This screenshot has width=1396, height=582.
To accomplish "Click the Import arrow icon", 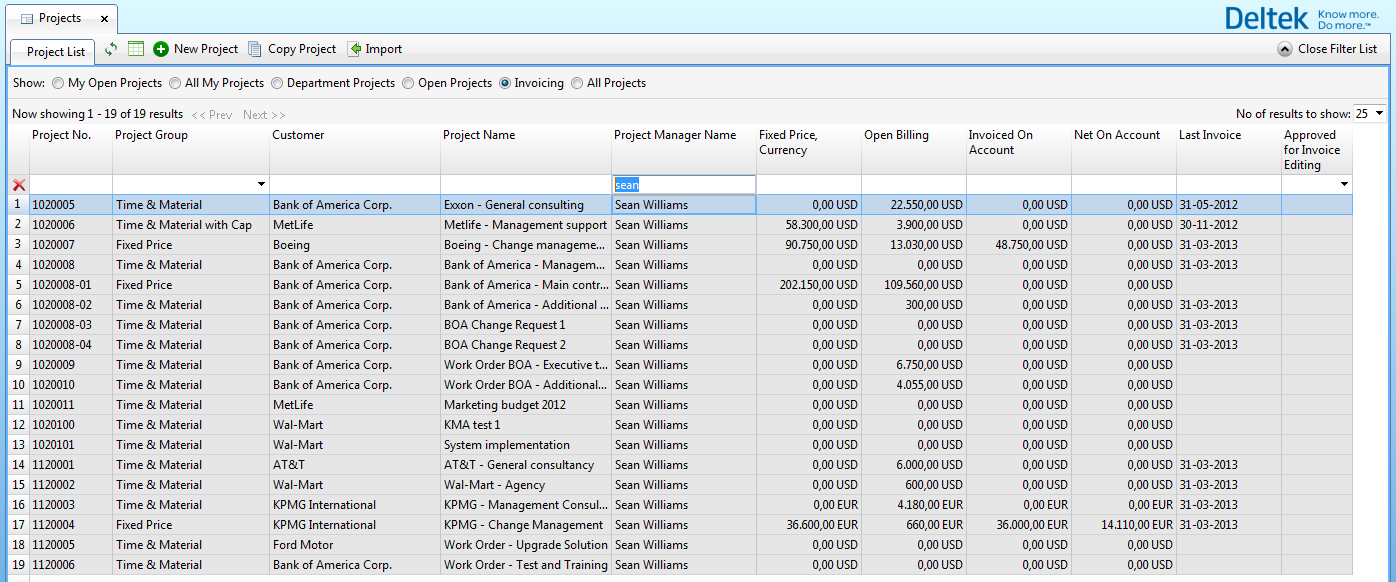I will (354, 49).
